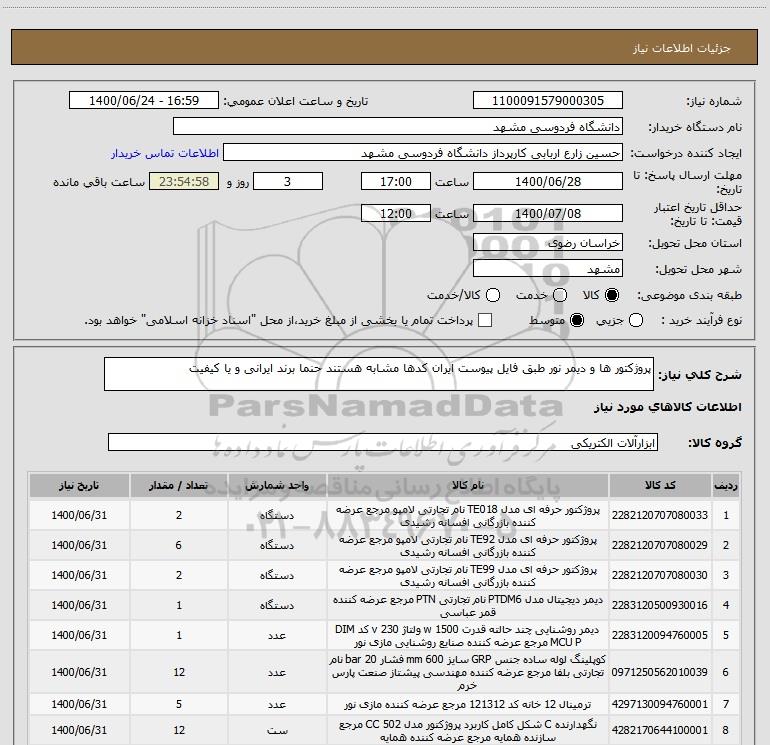This screenshot has width=770, height=745.
Task: Click the quantity 5 in row 7
Action: tap(179, 704)
